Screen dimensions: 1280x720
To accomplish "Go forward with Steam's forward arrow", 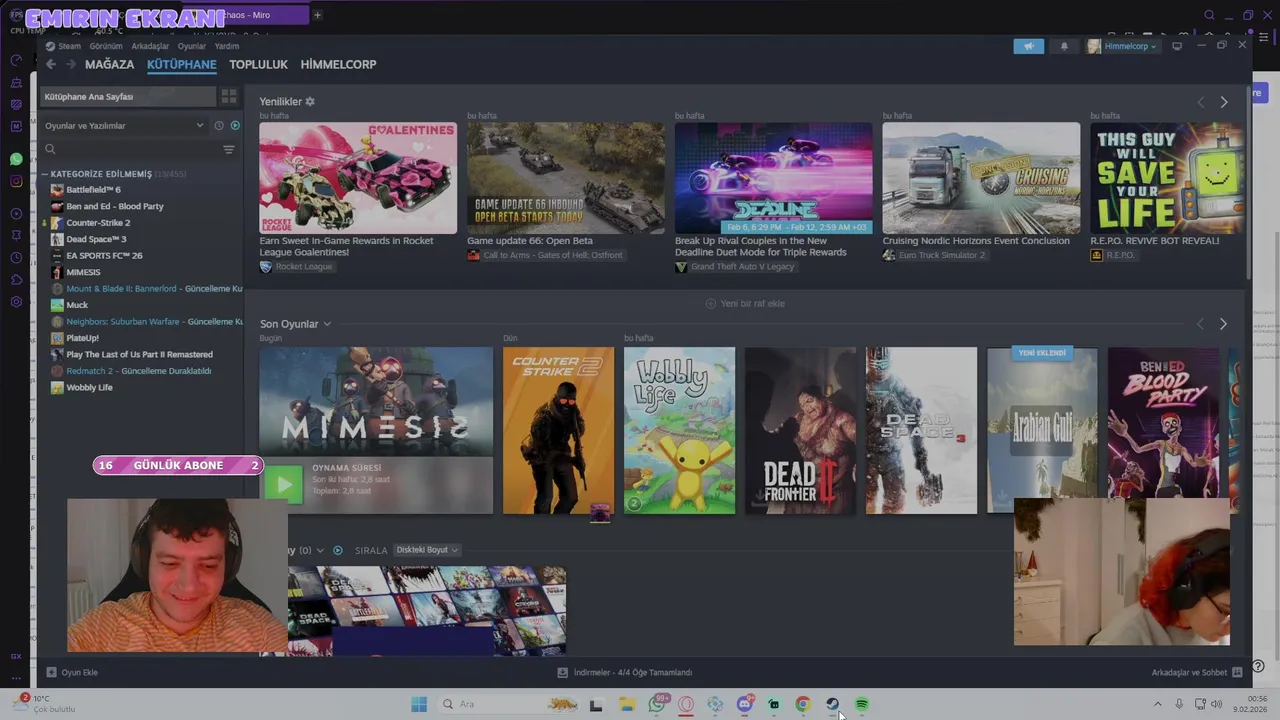I will [x=71, y=64].
